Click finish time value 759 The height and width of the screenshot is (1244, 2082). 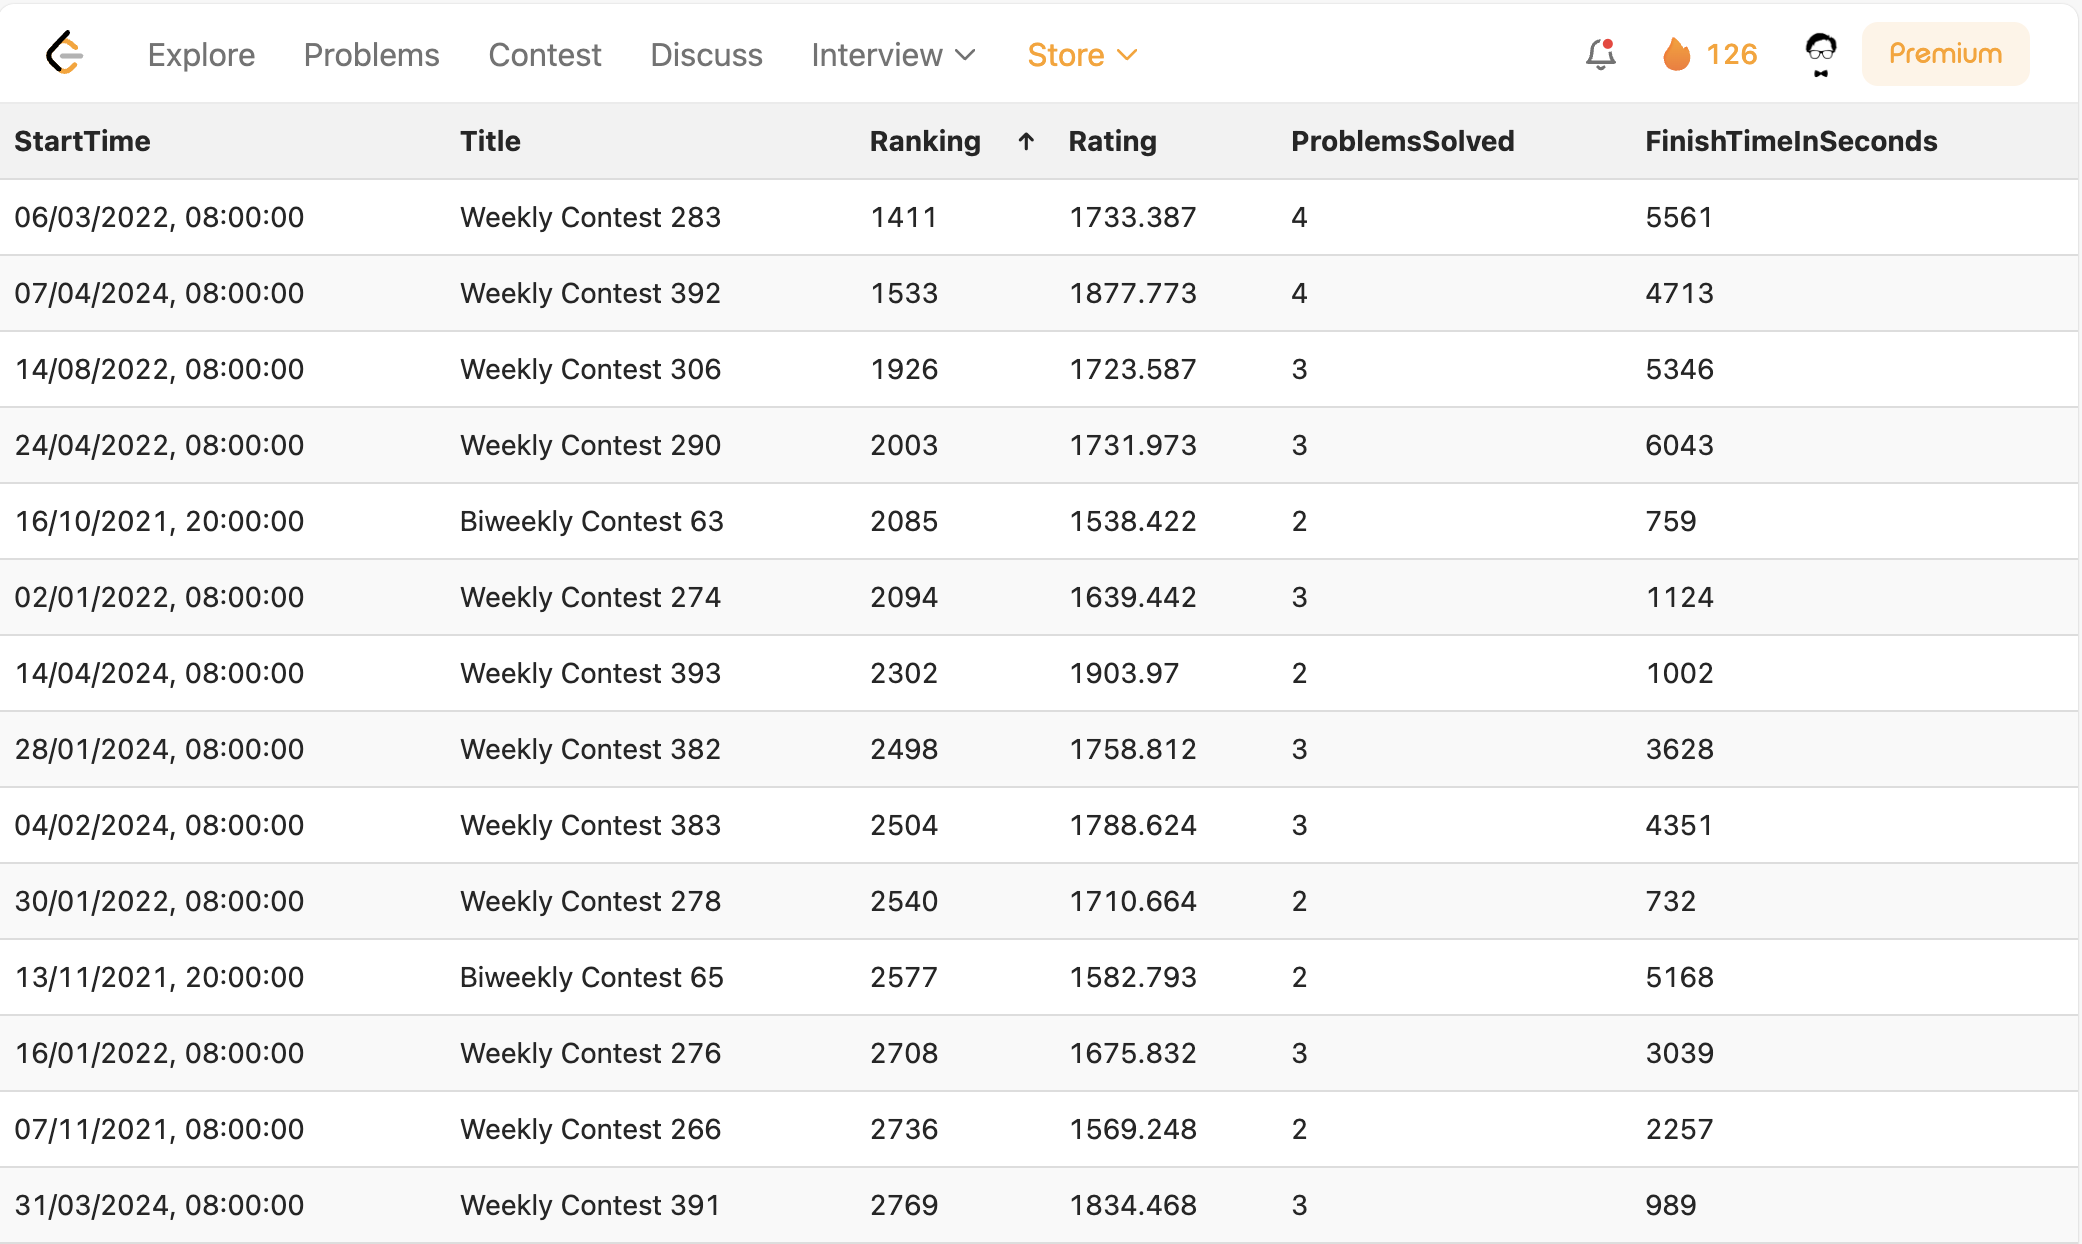click(x=1671, y=521)
